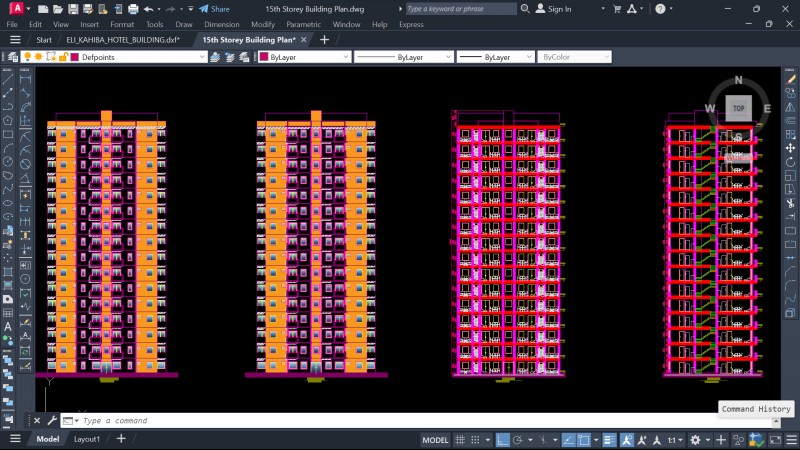The image size is (800, 450).
Task: Select the Revision Cloud tool
Action: tap(8, 176)
